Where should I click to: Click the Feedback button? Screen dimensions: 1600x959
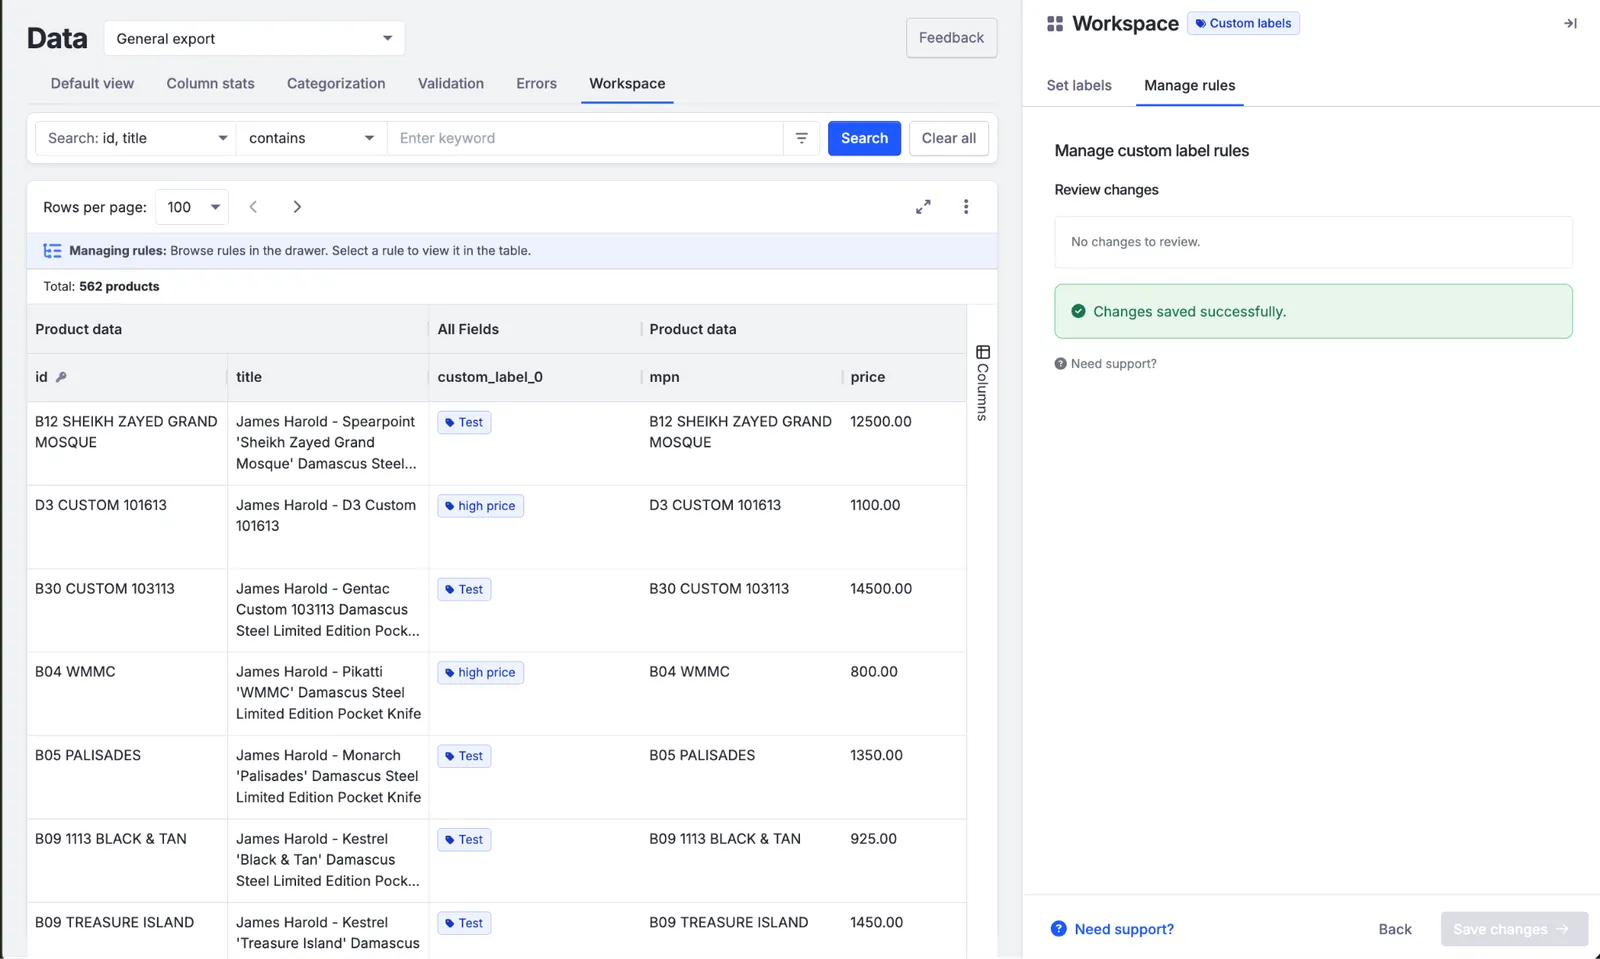[x=951, y=38]
